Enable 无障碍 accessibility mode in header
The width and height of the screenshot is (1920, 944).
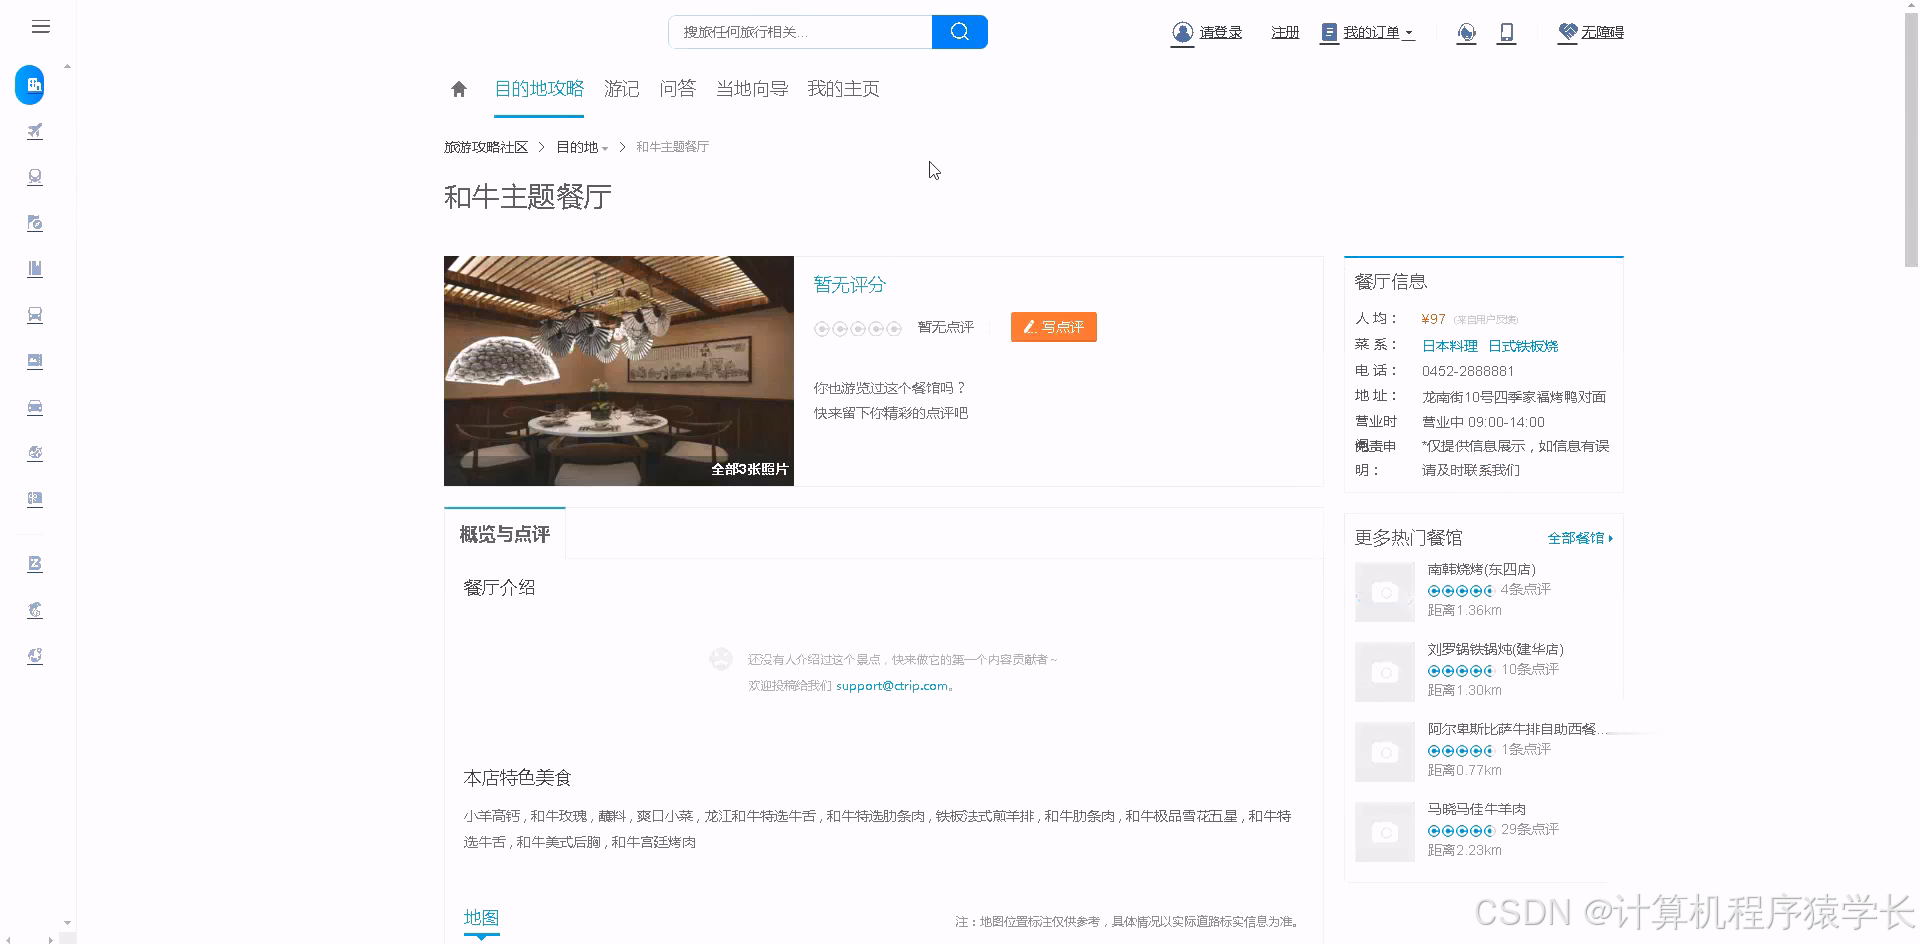1589,32
